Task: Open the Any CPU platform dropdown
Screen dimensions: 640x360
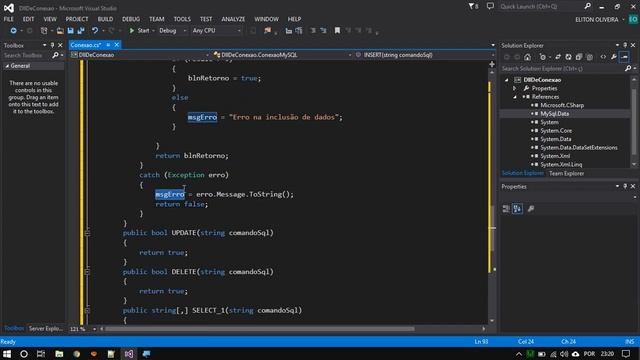Action: (216, 31)
